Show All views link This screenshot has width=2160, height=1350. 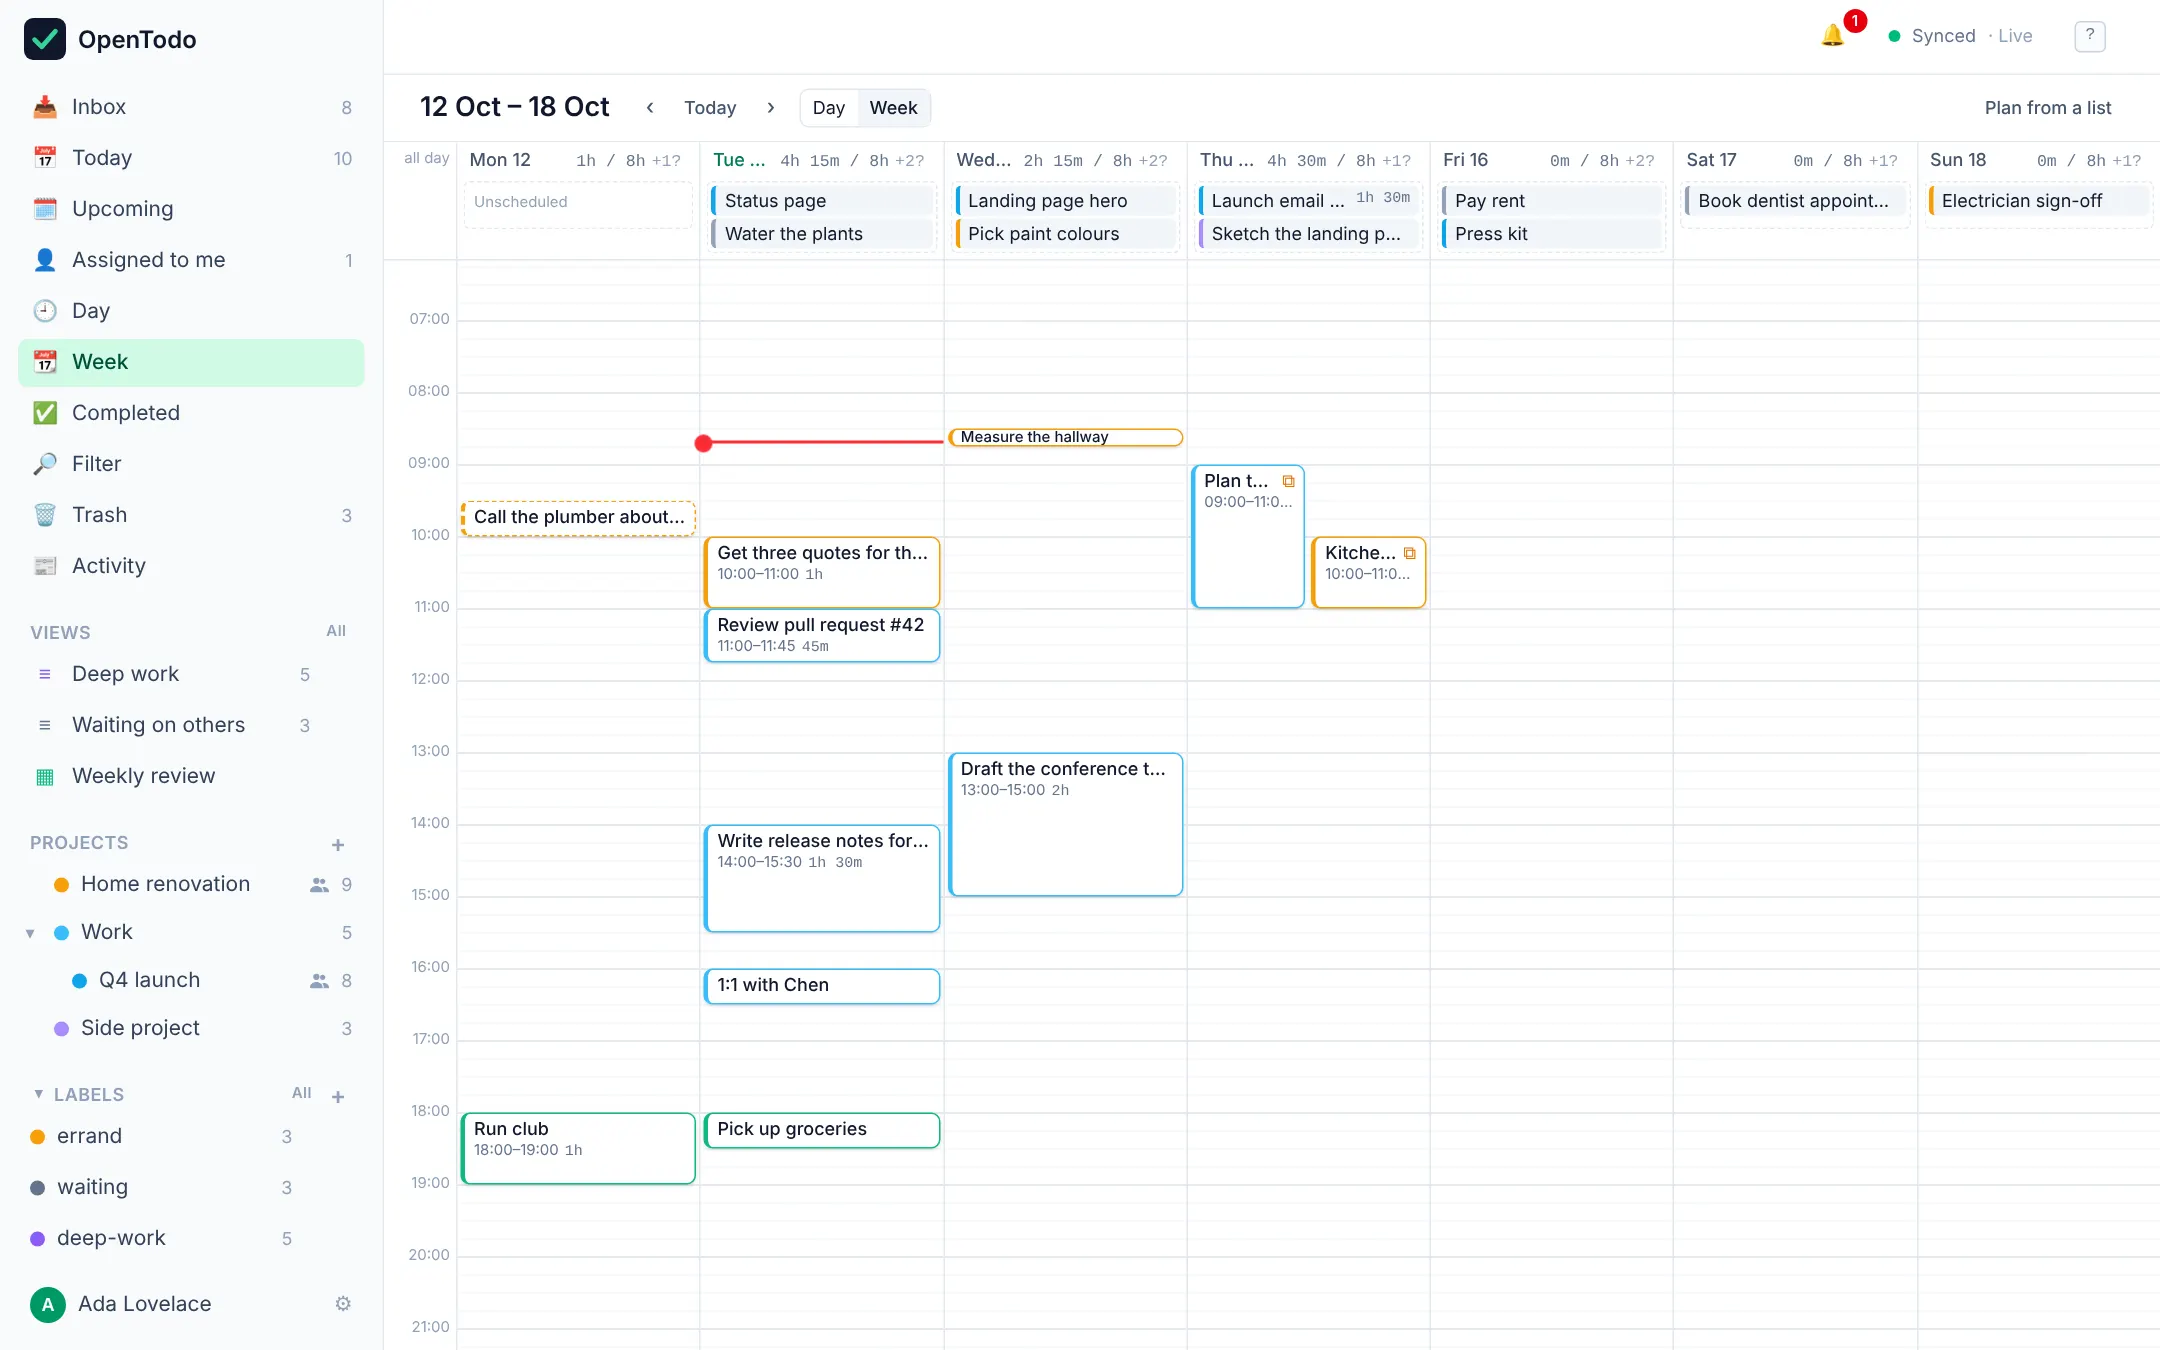(x=336, y=631)
